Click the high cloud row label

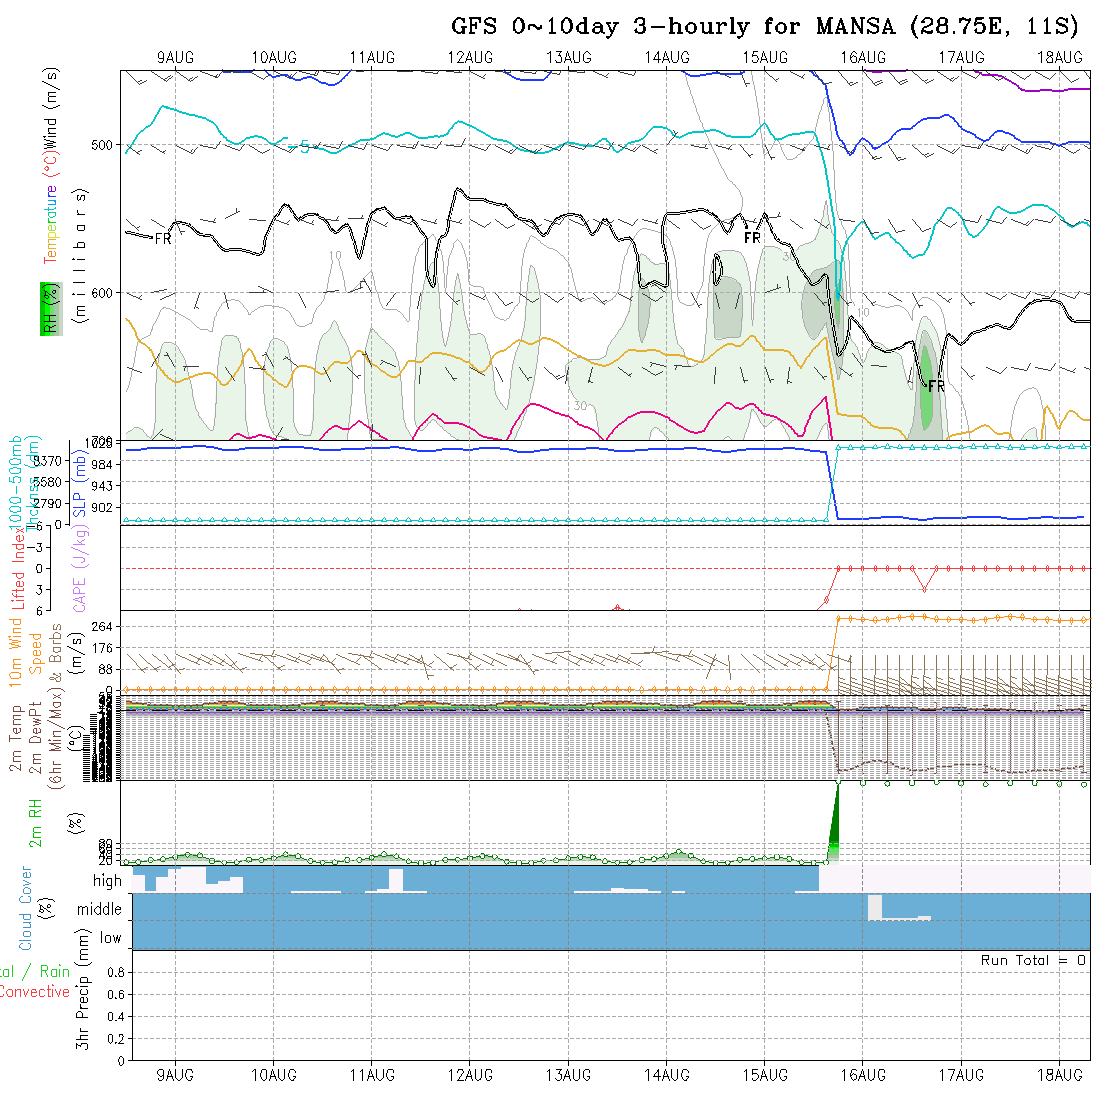[107, 880]
